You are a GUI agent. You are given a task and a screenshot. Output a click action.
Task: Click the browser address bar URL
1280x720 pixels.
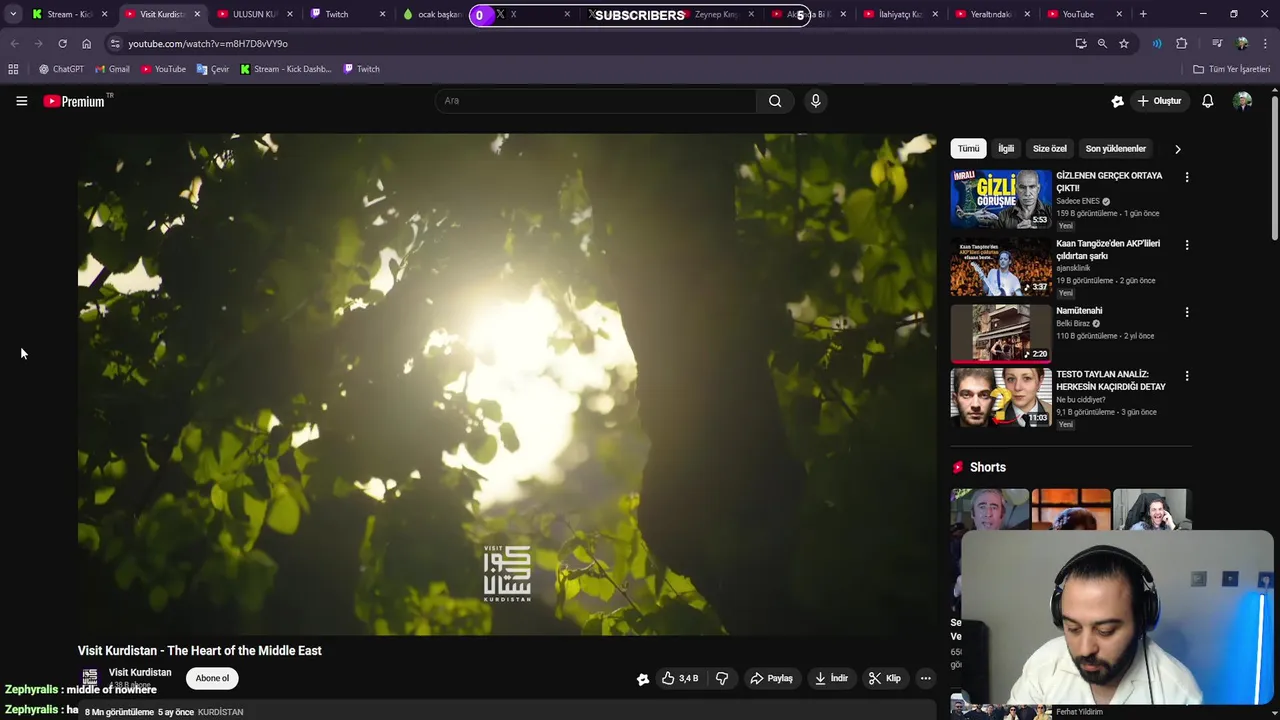click(208, 44)
